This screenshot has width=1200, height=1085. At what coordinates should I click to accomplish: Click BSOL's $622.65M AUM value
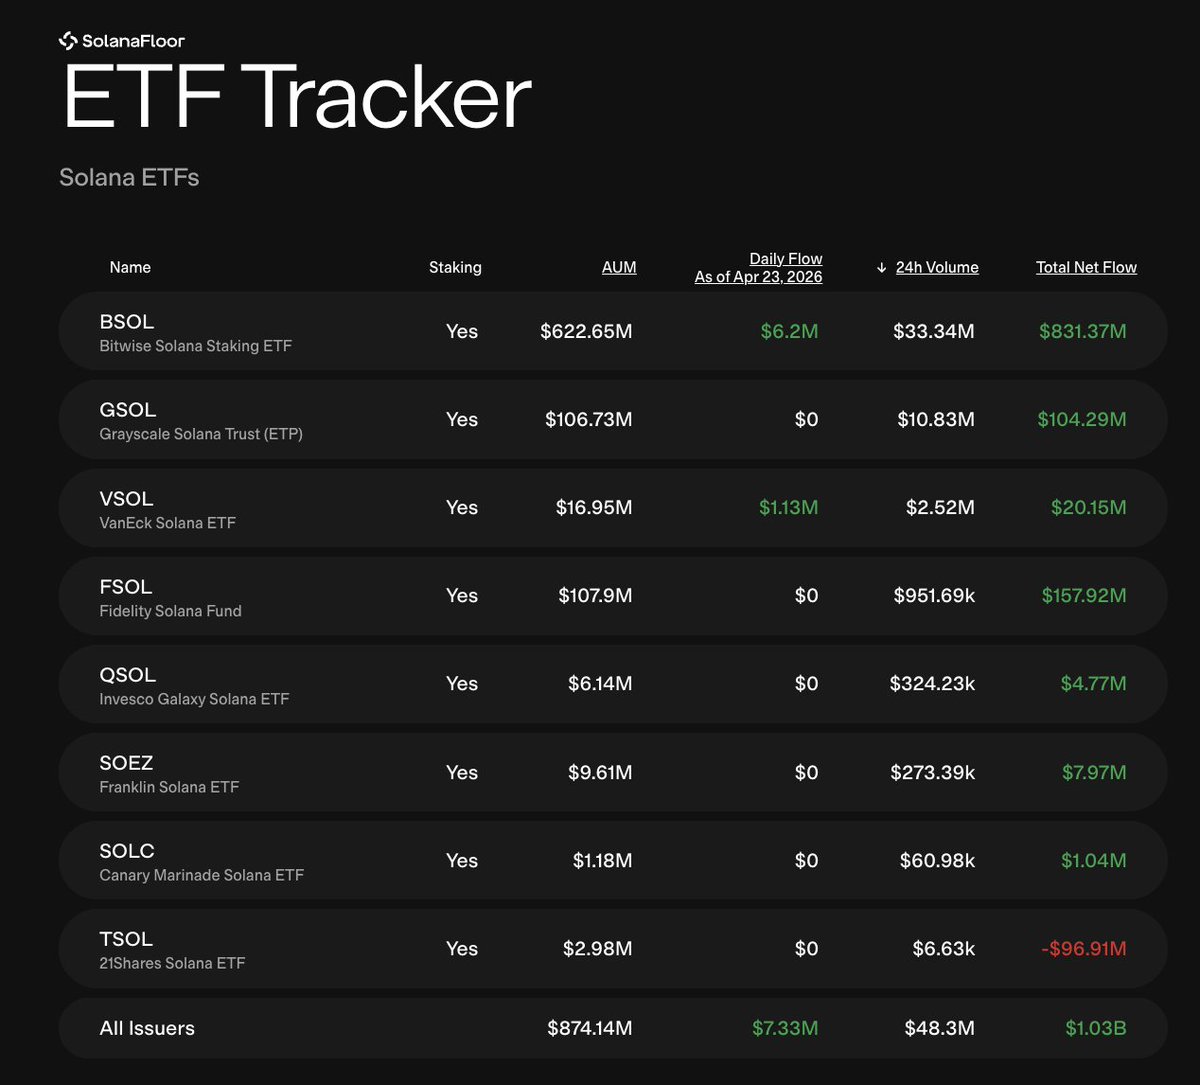[x=586, y=332]
